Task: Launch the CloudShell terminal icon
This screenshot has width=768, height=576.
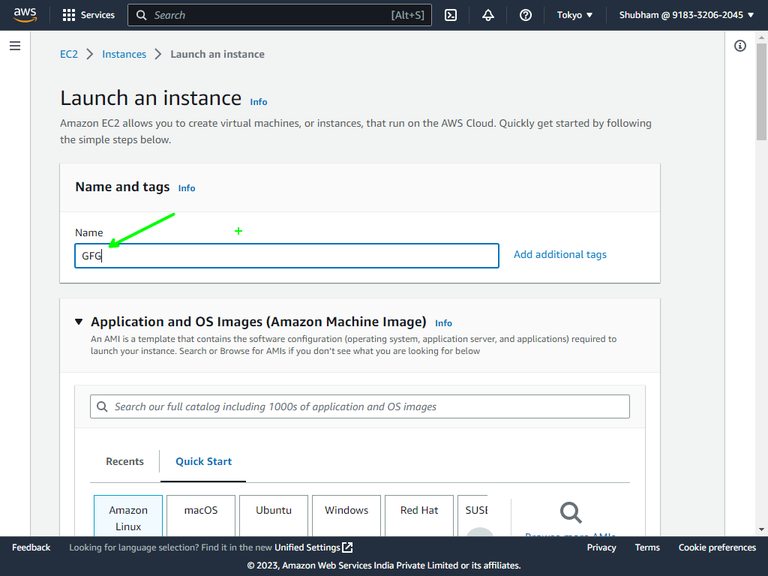Action: (x=451, y=15)
